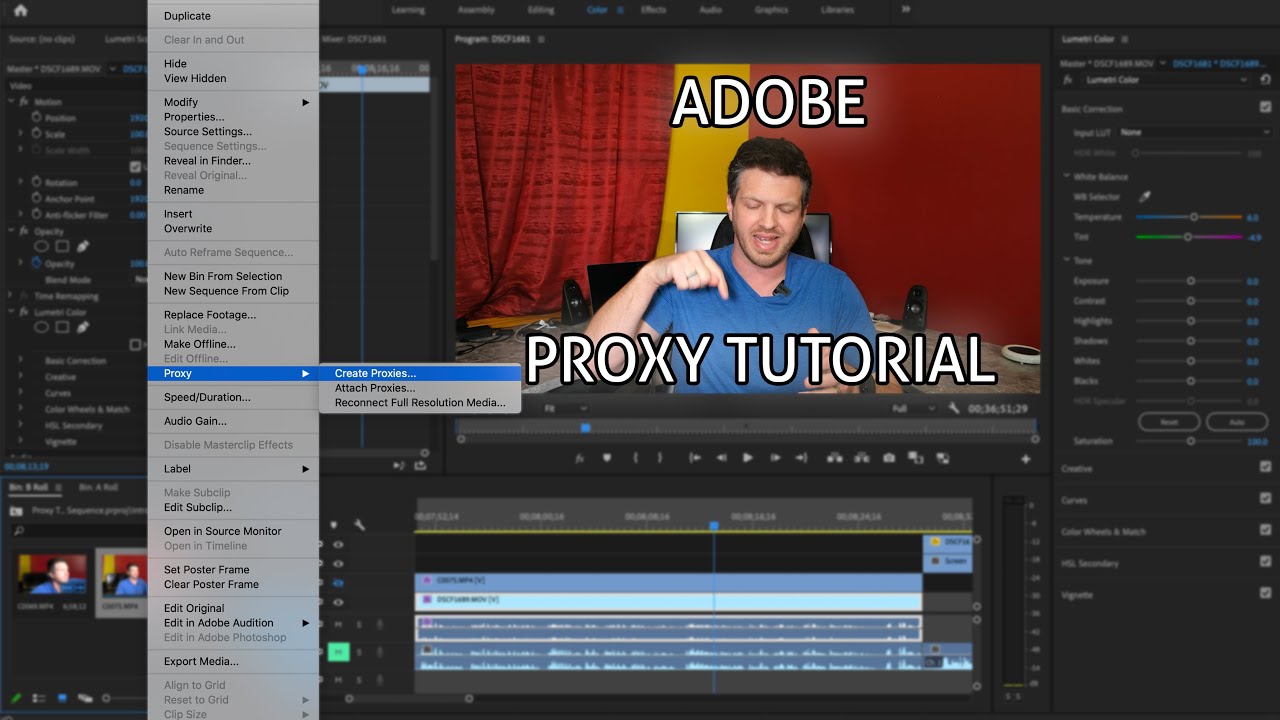Adjust the Temperature slider handle

[1194, 217]
